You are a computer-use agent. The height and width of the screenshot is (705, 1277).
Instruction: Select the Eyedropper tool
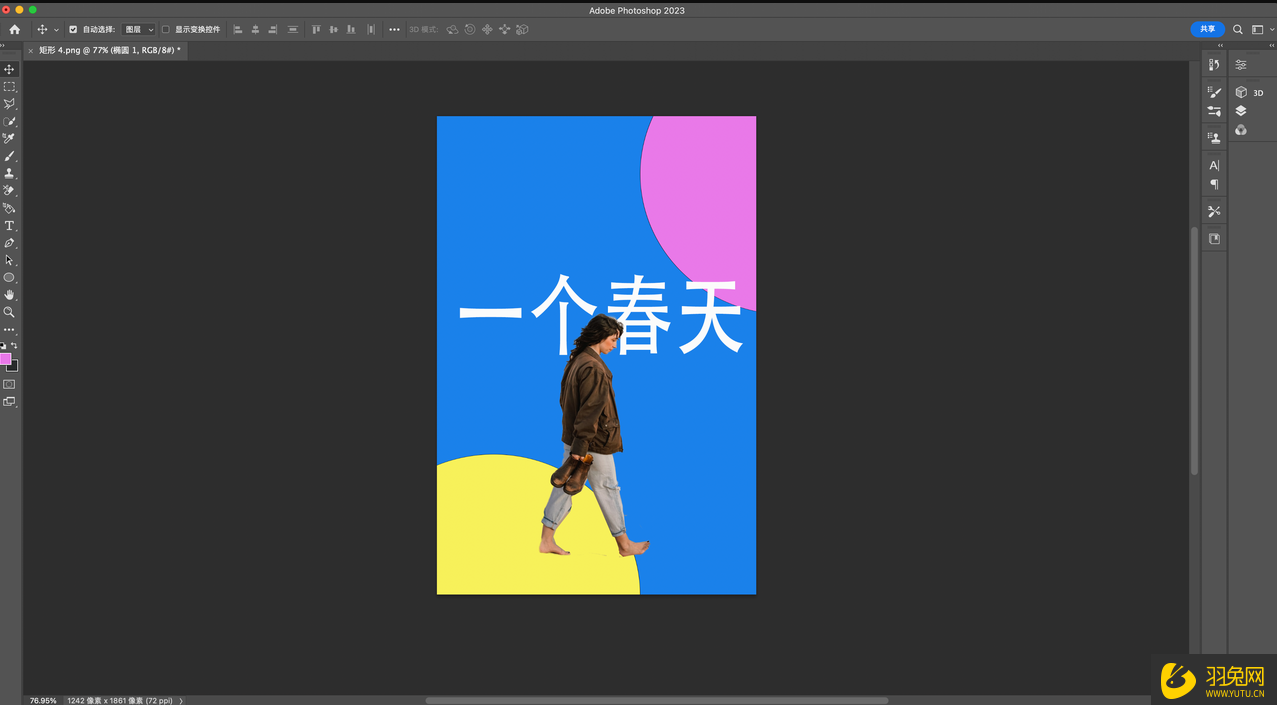pyautogui.click(x=9, y=139)
